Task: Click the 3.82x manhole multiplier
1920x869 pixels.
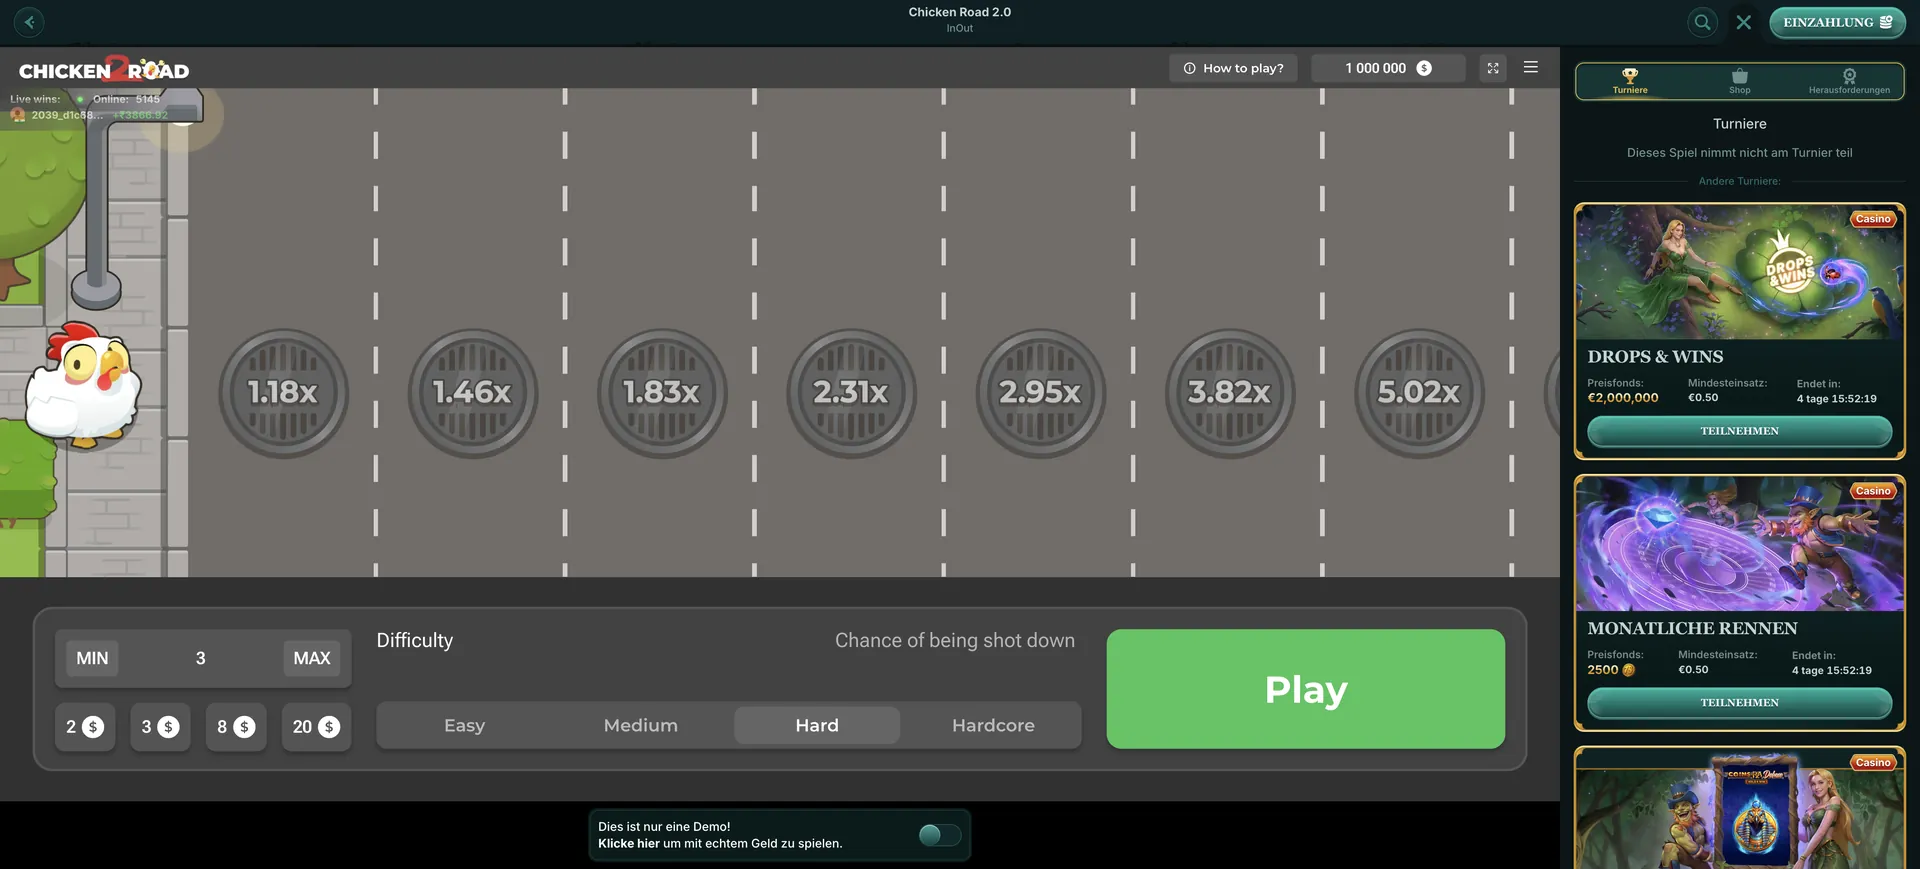Action: click(x=1230, y=393)
